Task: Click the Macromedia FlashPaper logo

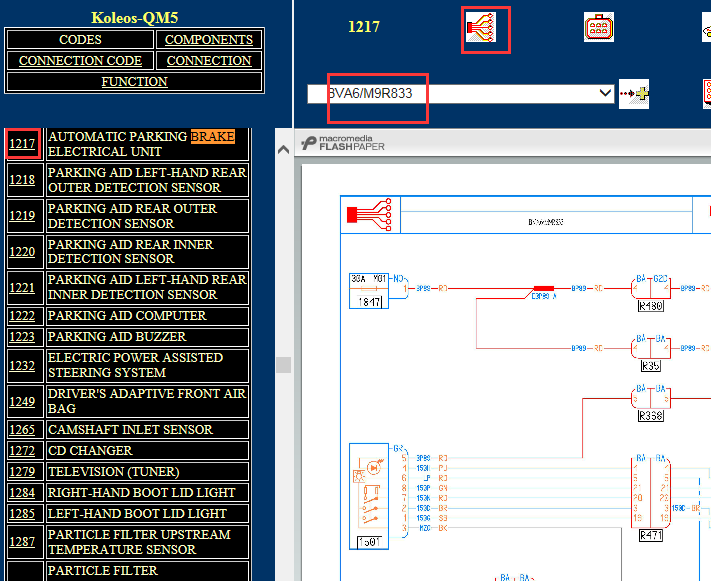Action: click(343, 143)
